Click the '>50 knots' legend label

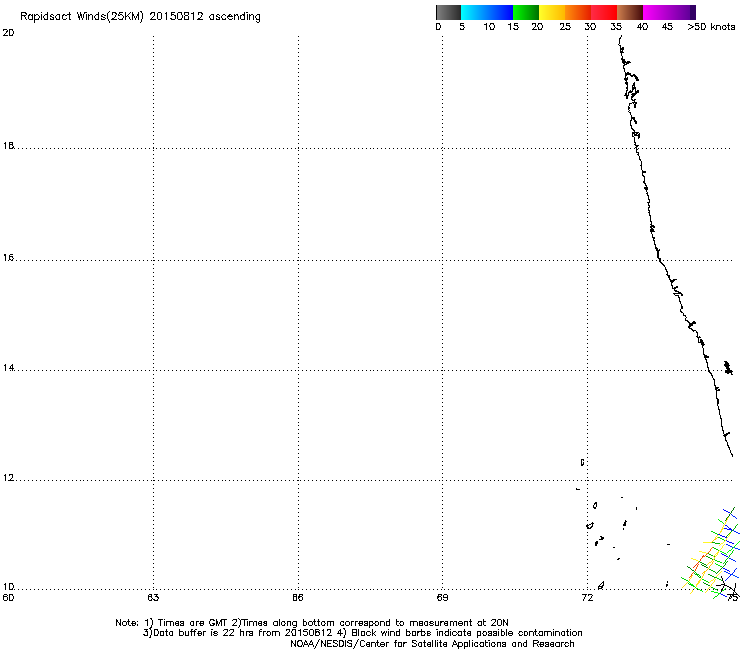tap(711, 27)
